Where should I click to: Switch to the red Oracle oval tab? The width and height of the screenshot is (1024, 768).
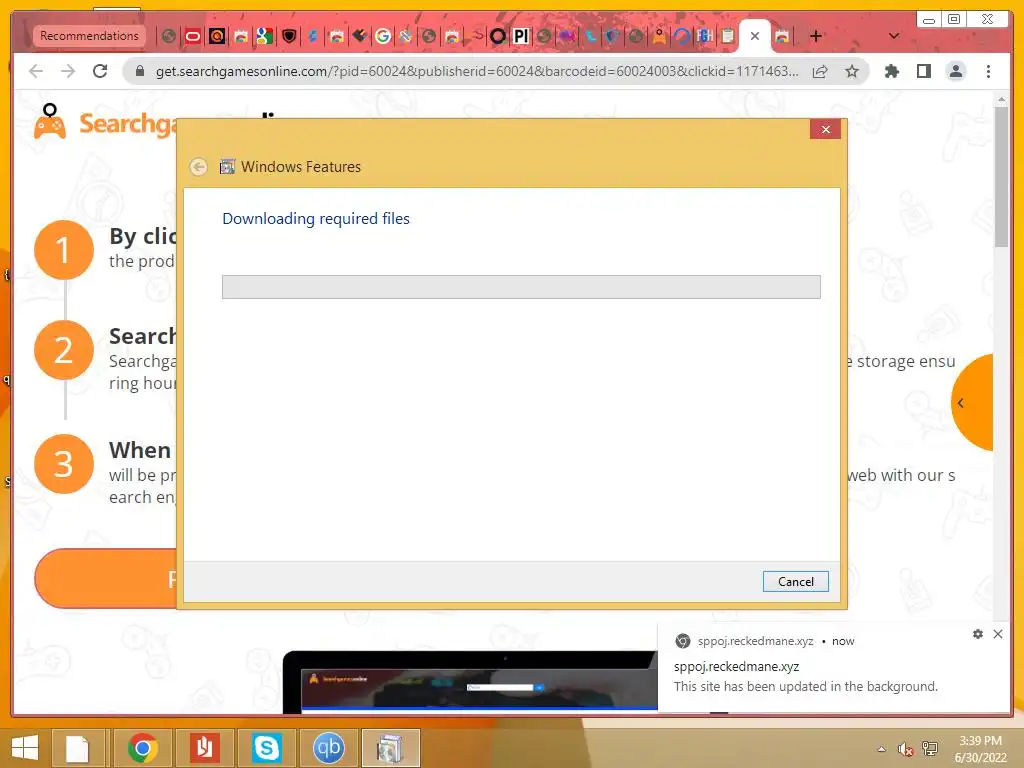tap(193, 36)
